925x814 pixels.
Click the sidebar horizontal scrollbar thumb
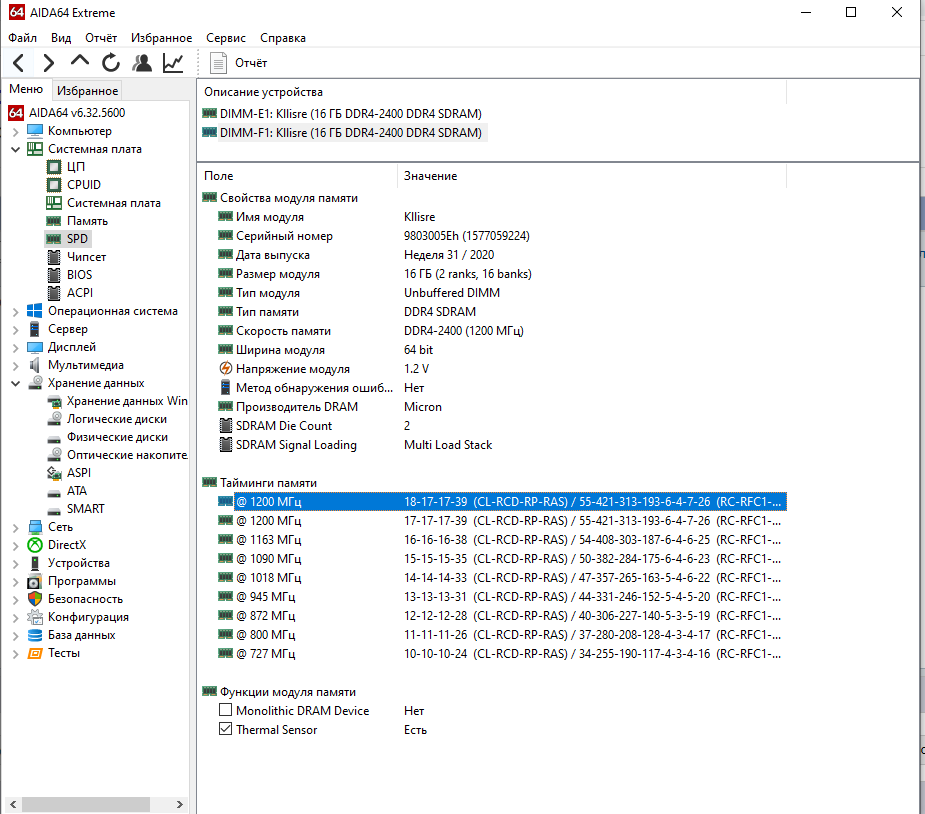86,804
